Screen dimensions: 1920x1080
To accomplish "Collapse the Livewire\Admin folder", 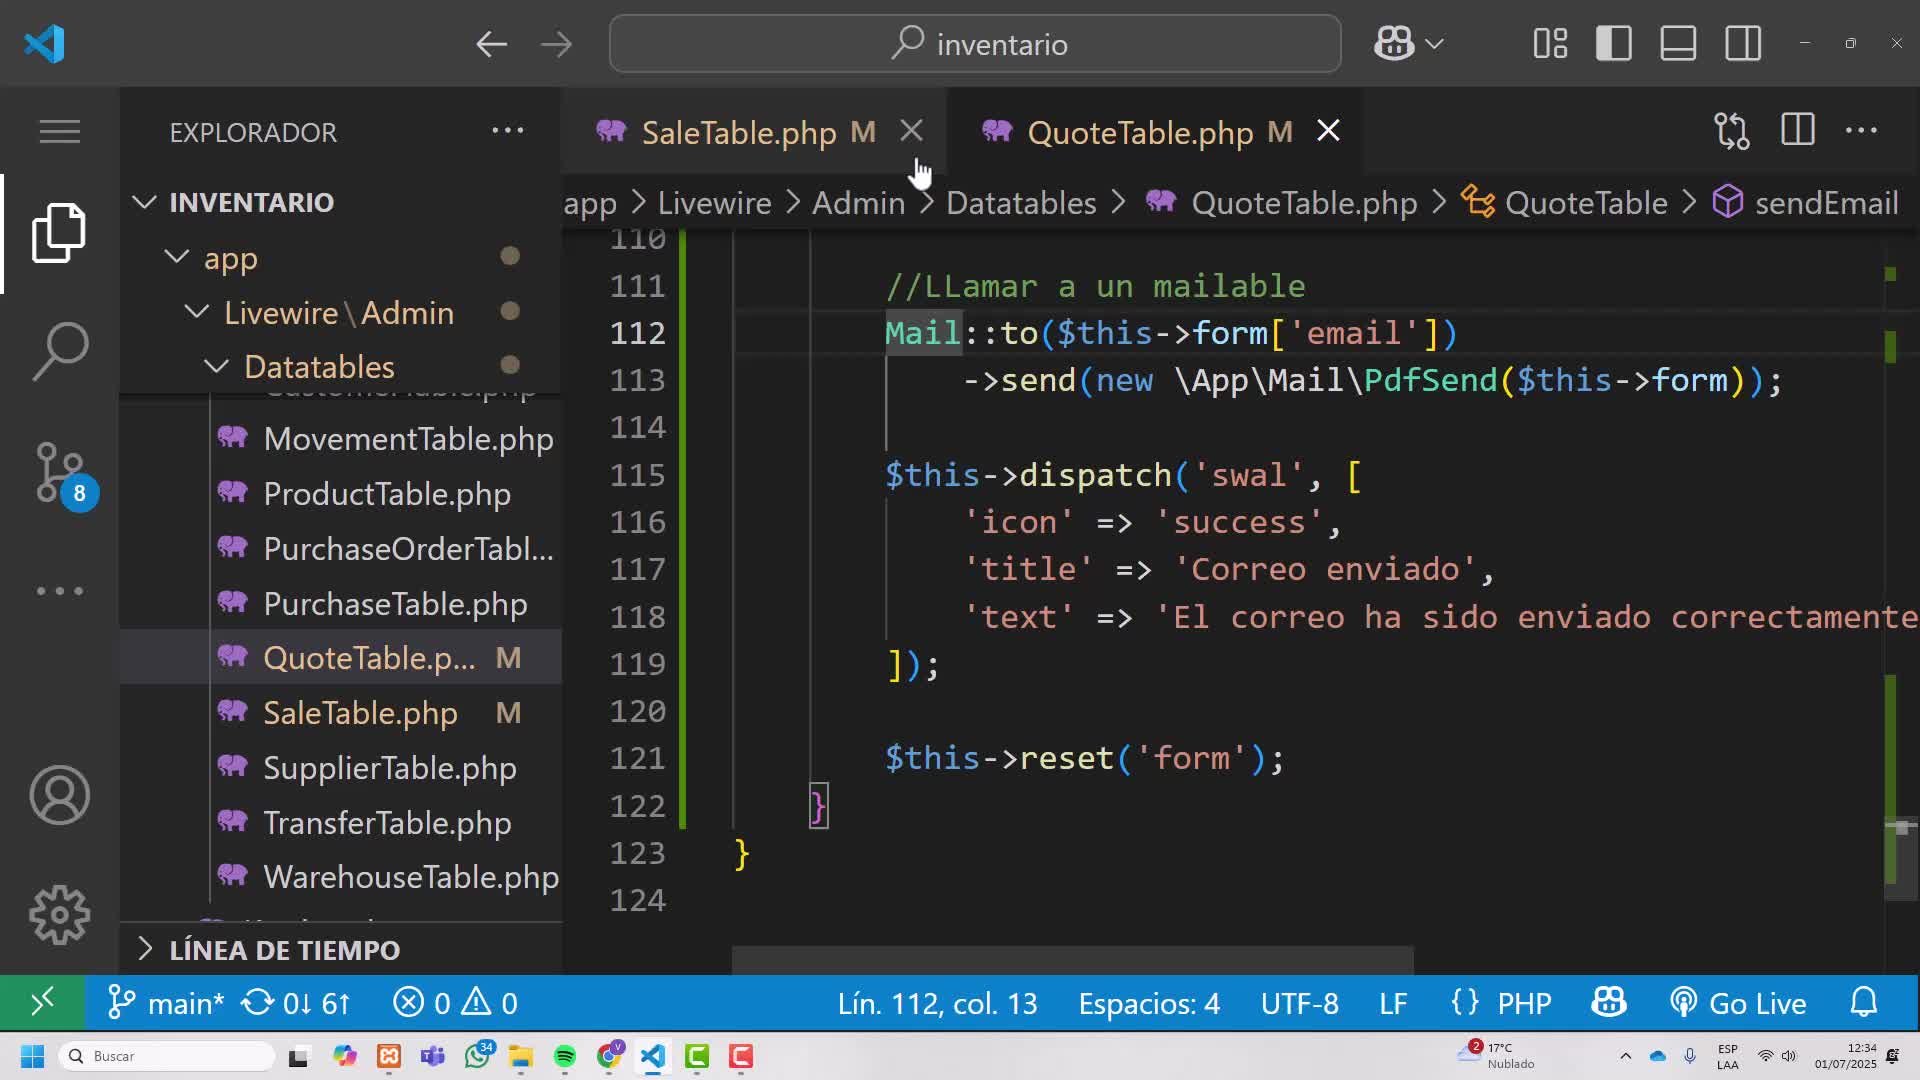I will click(x=340, y=313).
